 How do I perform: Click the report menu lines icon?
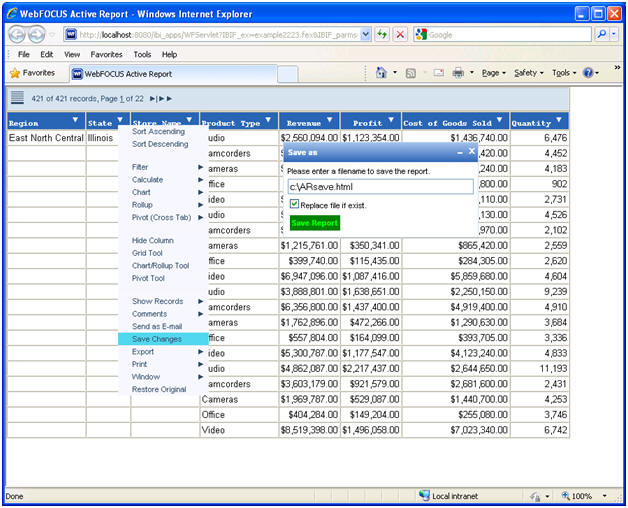point(17,97)
